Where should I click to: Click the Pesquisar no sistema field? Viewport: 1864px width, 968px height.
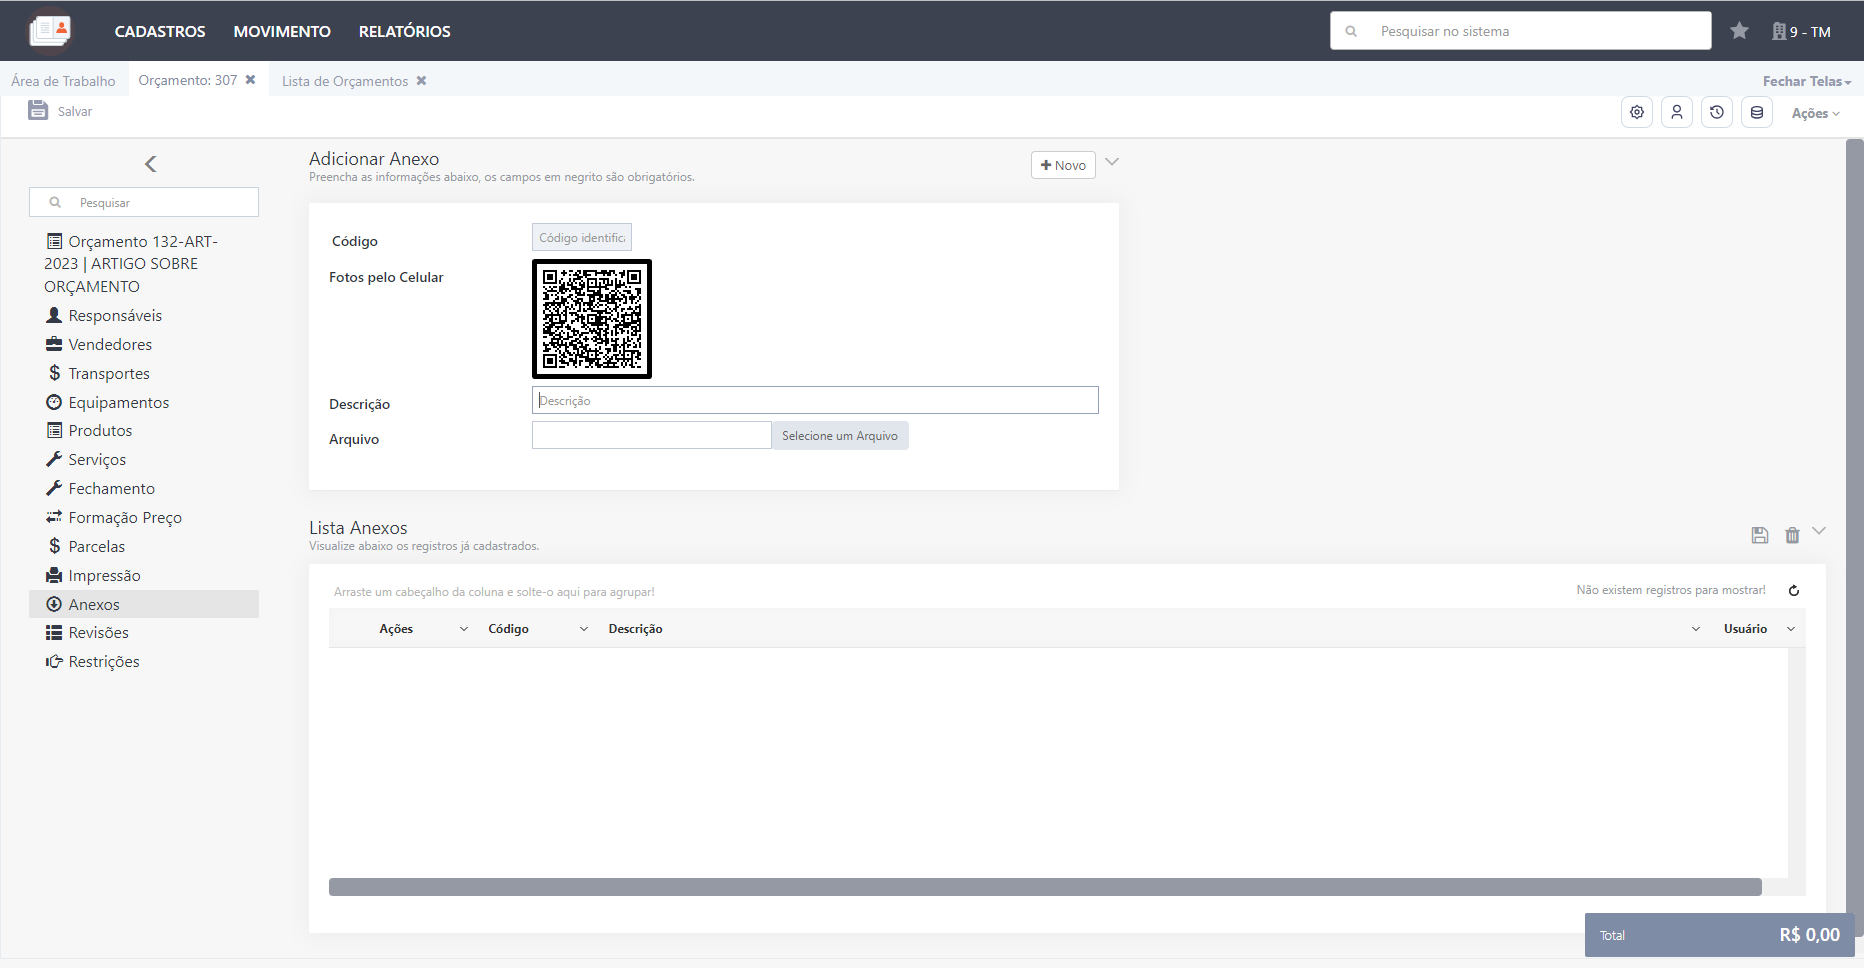point(1521,31)
